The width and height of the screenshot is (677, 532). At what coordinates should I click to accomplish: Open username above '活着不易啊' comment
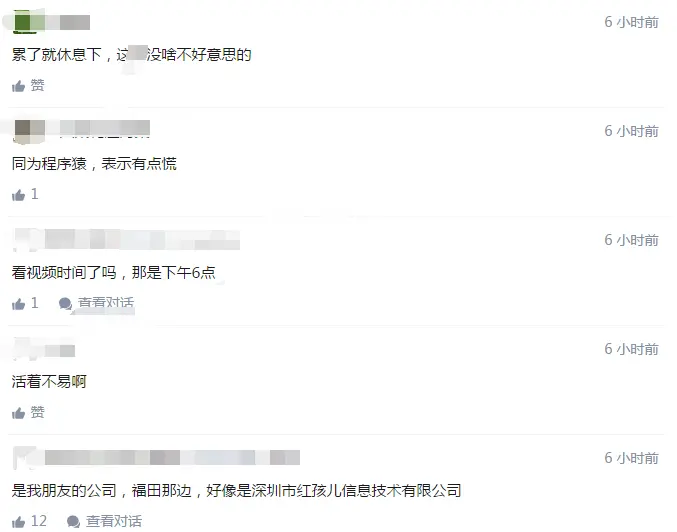pos(60,350)
